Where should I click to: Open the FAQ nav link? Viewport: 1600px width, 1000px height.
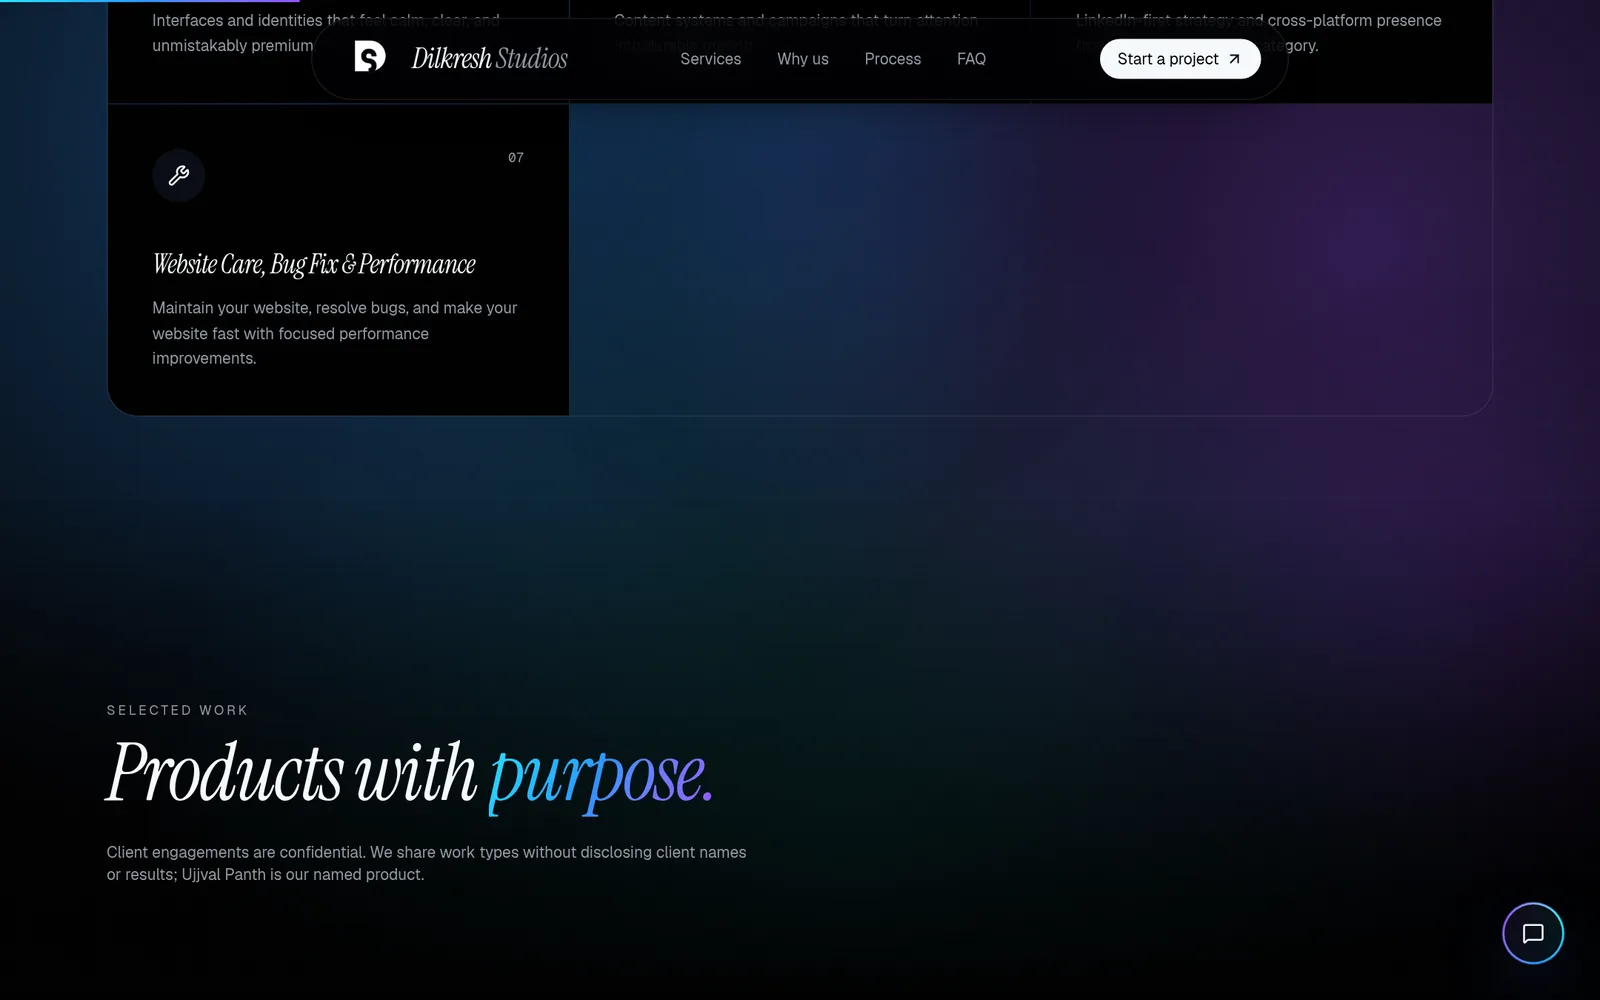tap(971, 59)
